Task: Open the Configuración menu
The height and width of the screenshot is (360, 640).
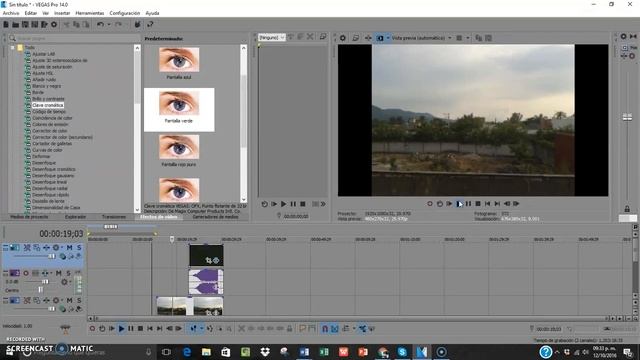Action: coord(124,13)
